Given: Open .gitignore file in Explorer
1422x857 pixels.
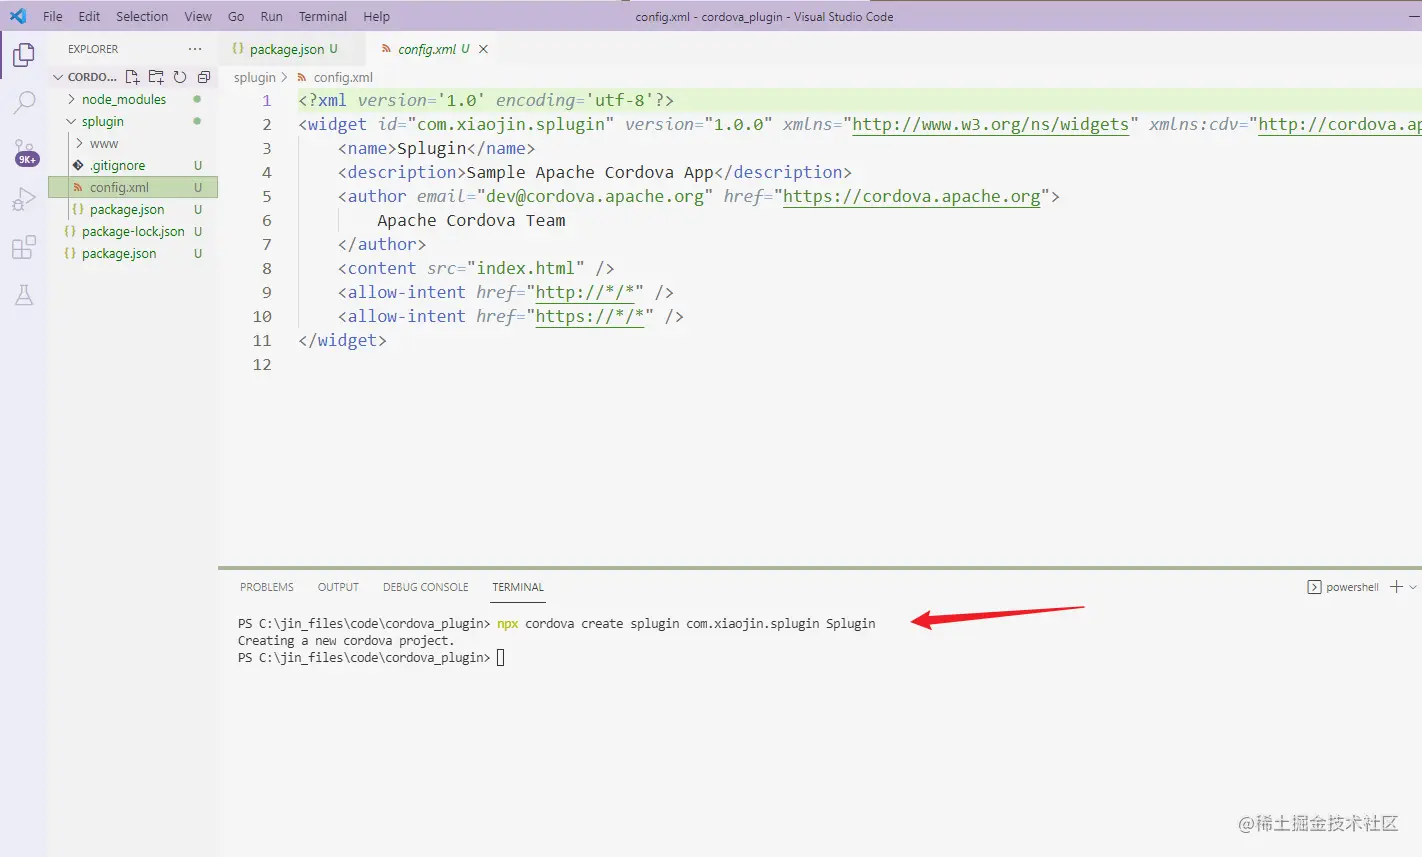Looking at the screenshot, I should pos(117,165).
